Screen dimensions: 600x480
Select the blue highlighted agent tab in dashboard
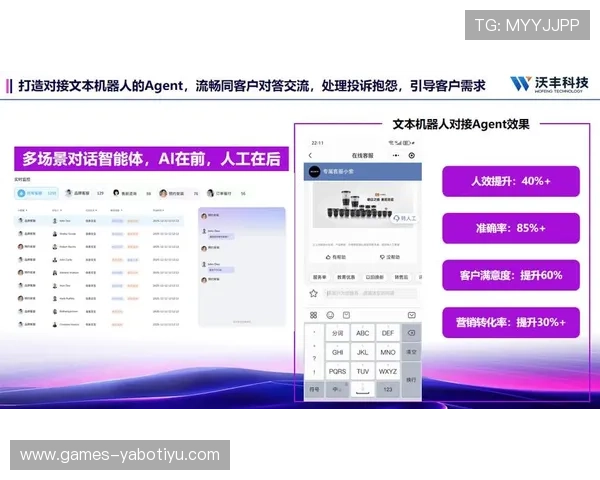36,193
